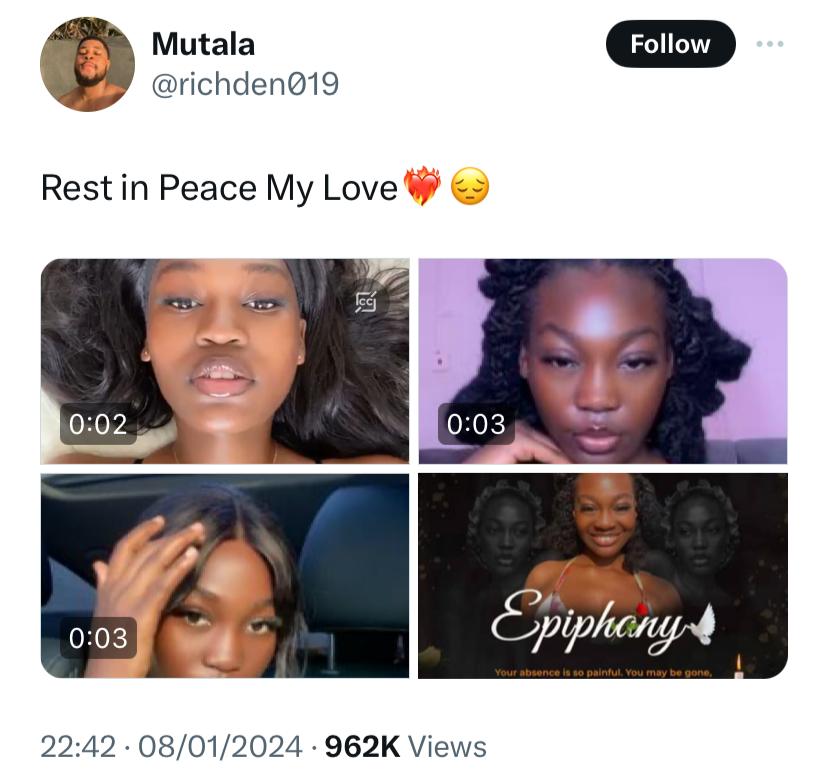
Task: Open Mutala's profile avatar picture
Action: point(87,64)
